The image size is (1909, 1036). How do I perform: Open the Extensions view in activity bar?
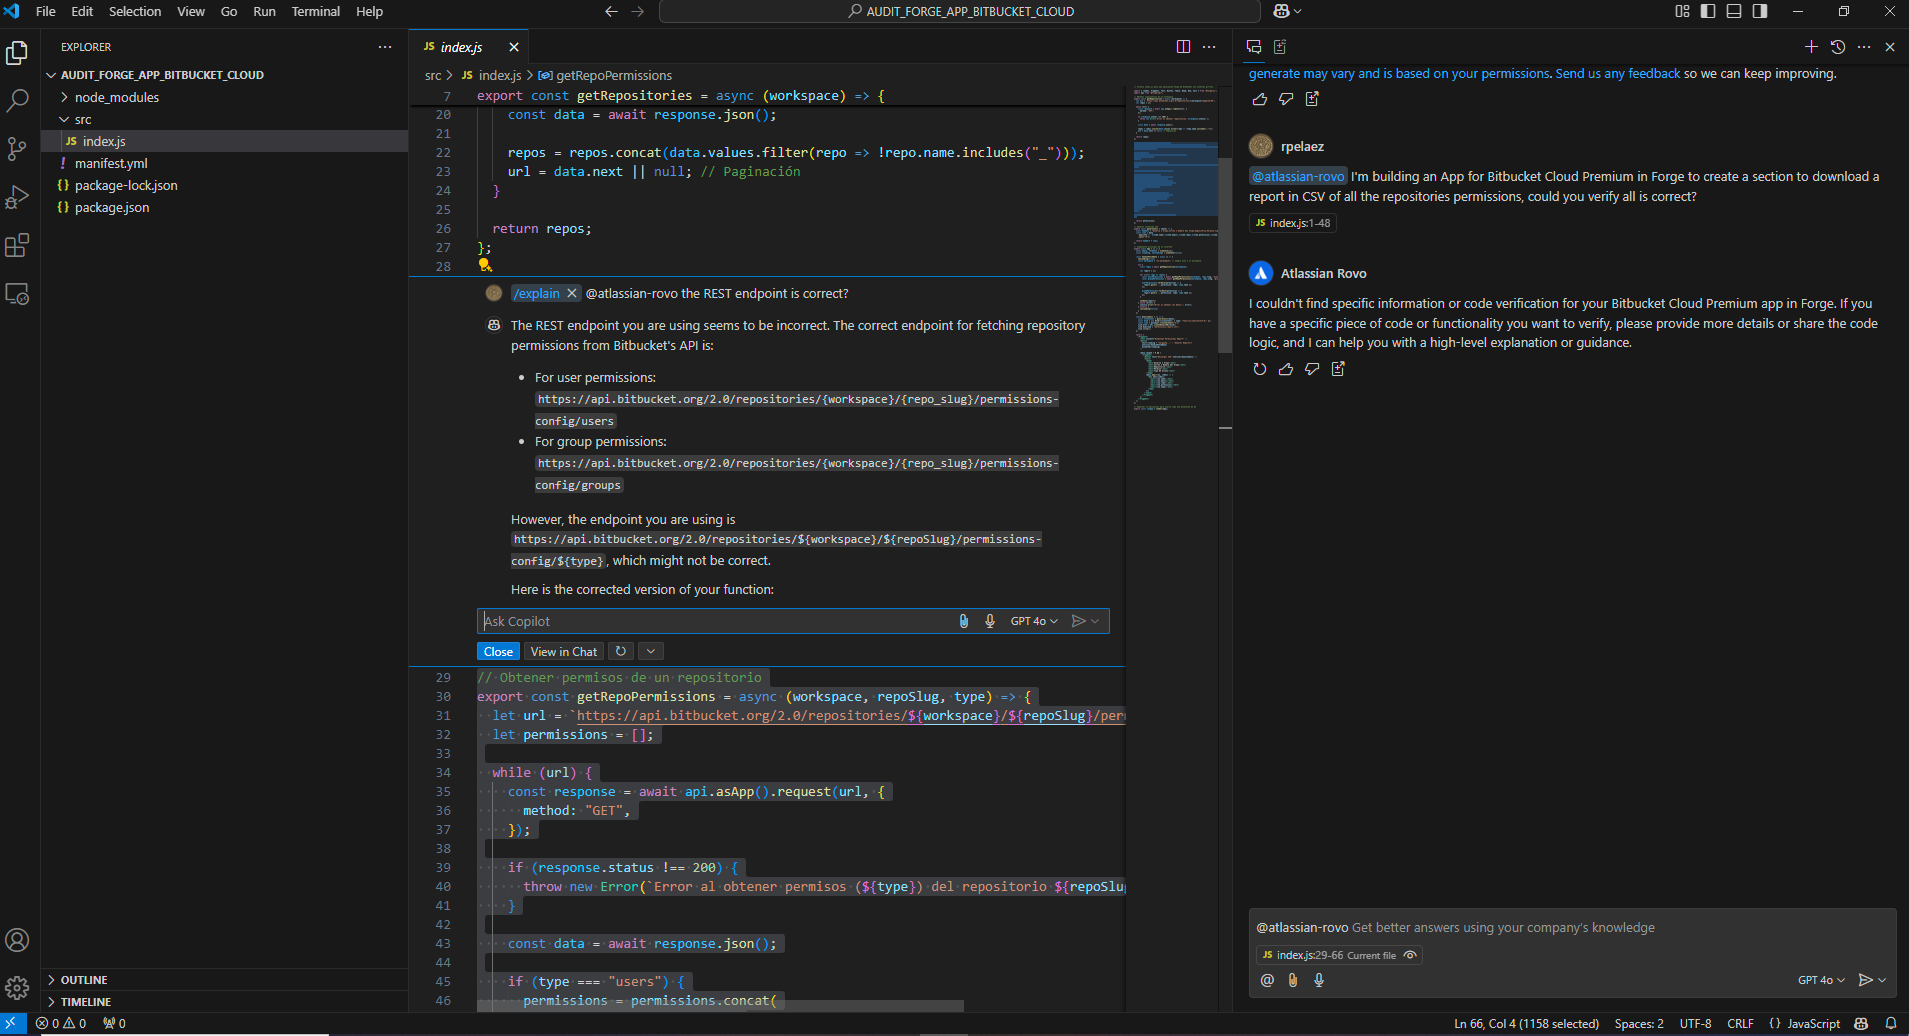[17, 246]
